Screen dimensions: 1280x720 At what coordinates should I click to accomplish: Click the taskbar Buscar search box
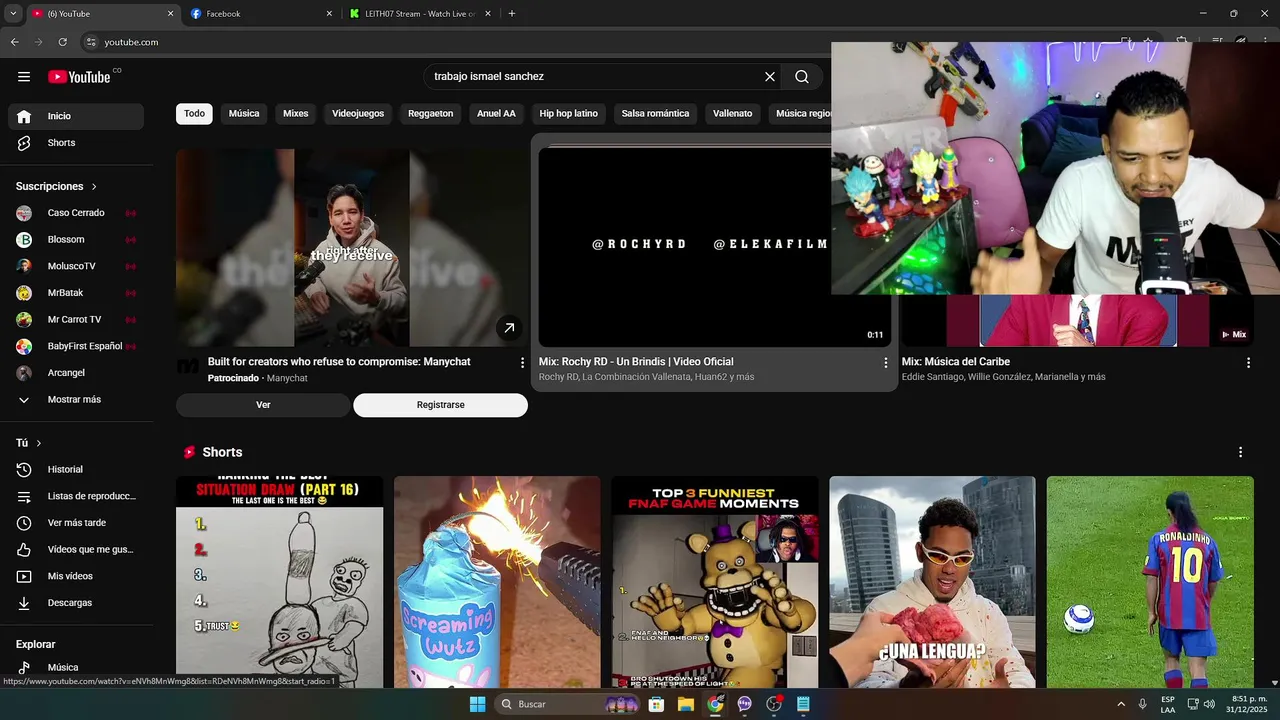[568, 704]
